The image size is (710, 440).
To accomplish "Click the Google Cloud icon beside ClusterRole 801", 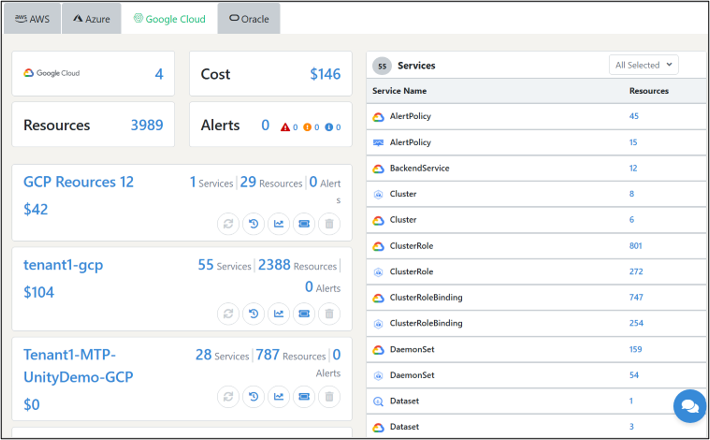I will coord(378,247).
